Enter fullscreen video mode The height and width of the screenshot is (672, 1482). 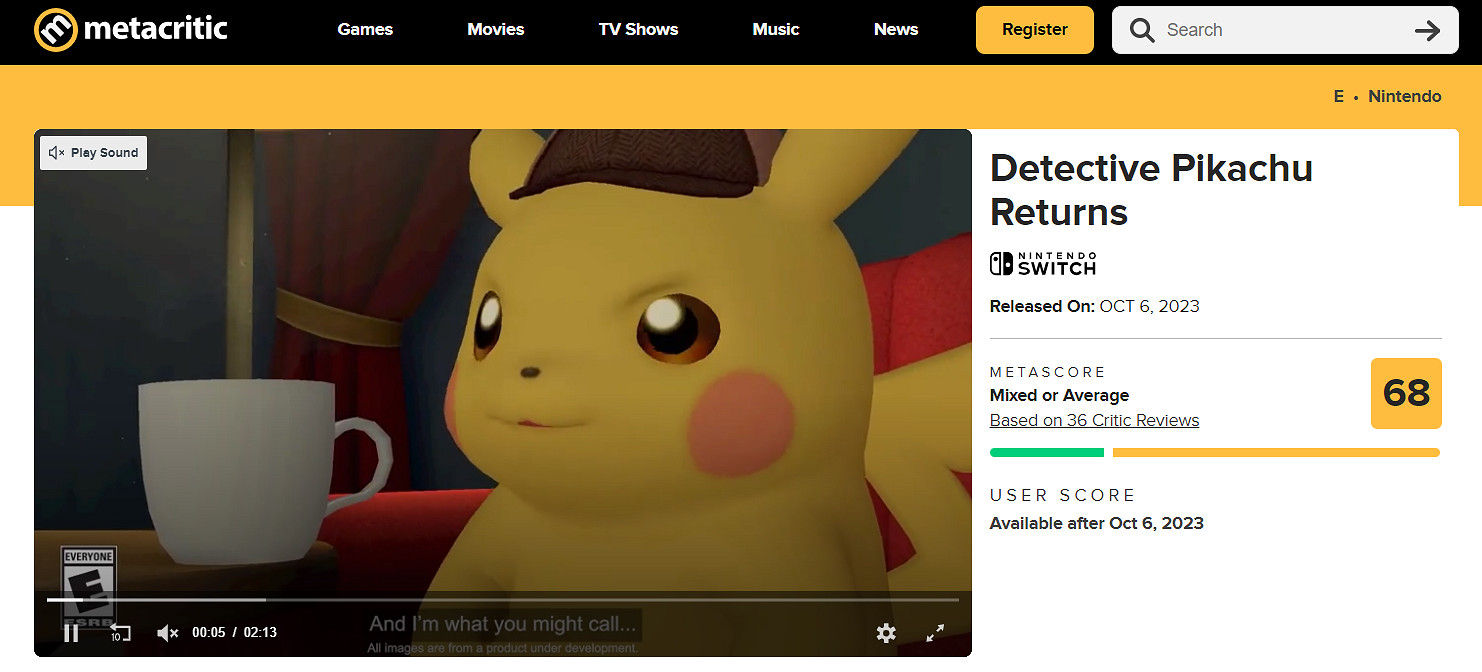(935, 633)
